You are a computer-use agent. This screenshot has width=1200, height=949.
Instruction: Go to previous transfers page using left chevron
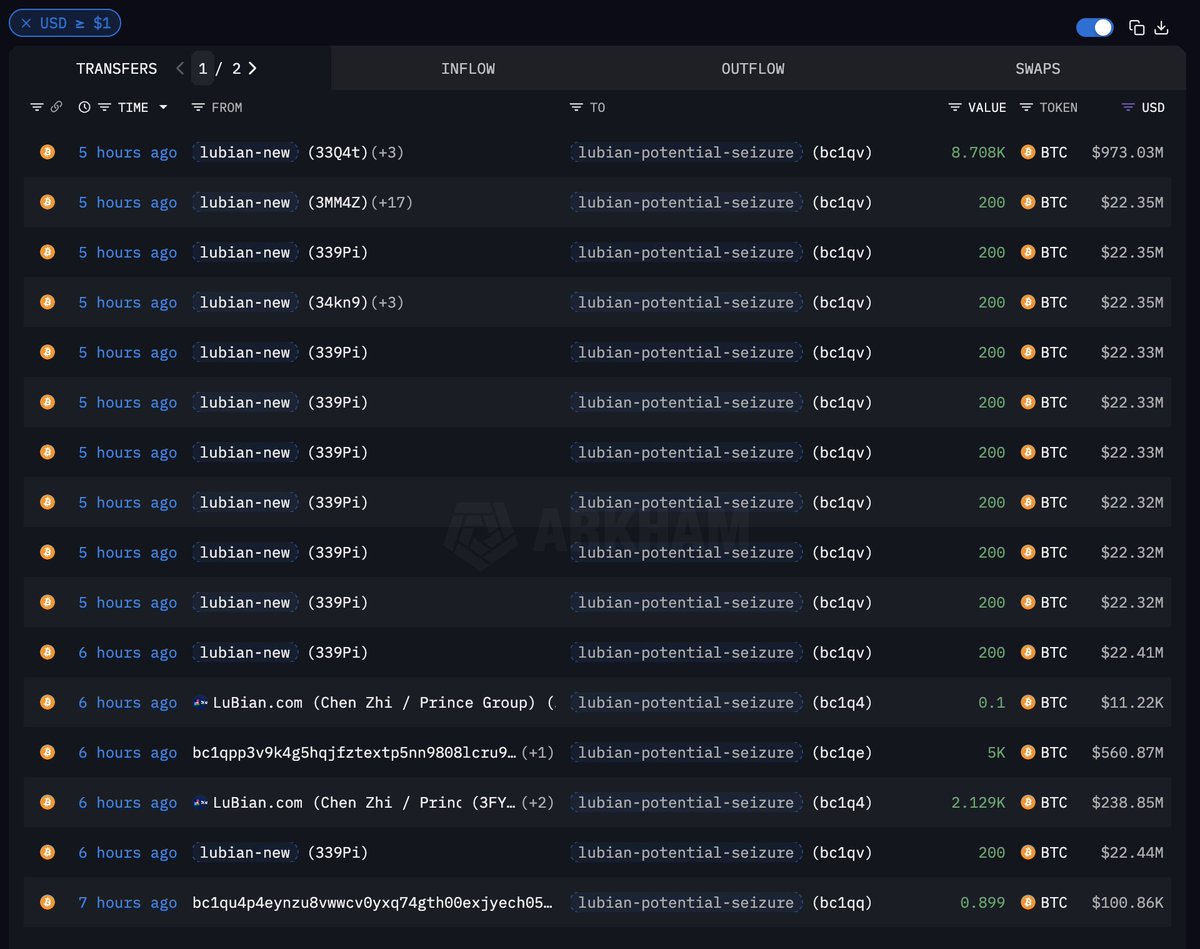click(x=180, y=68)
